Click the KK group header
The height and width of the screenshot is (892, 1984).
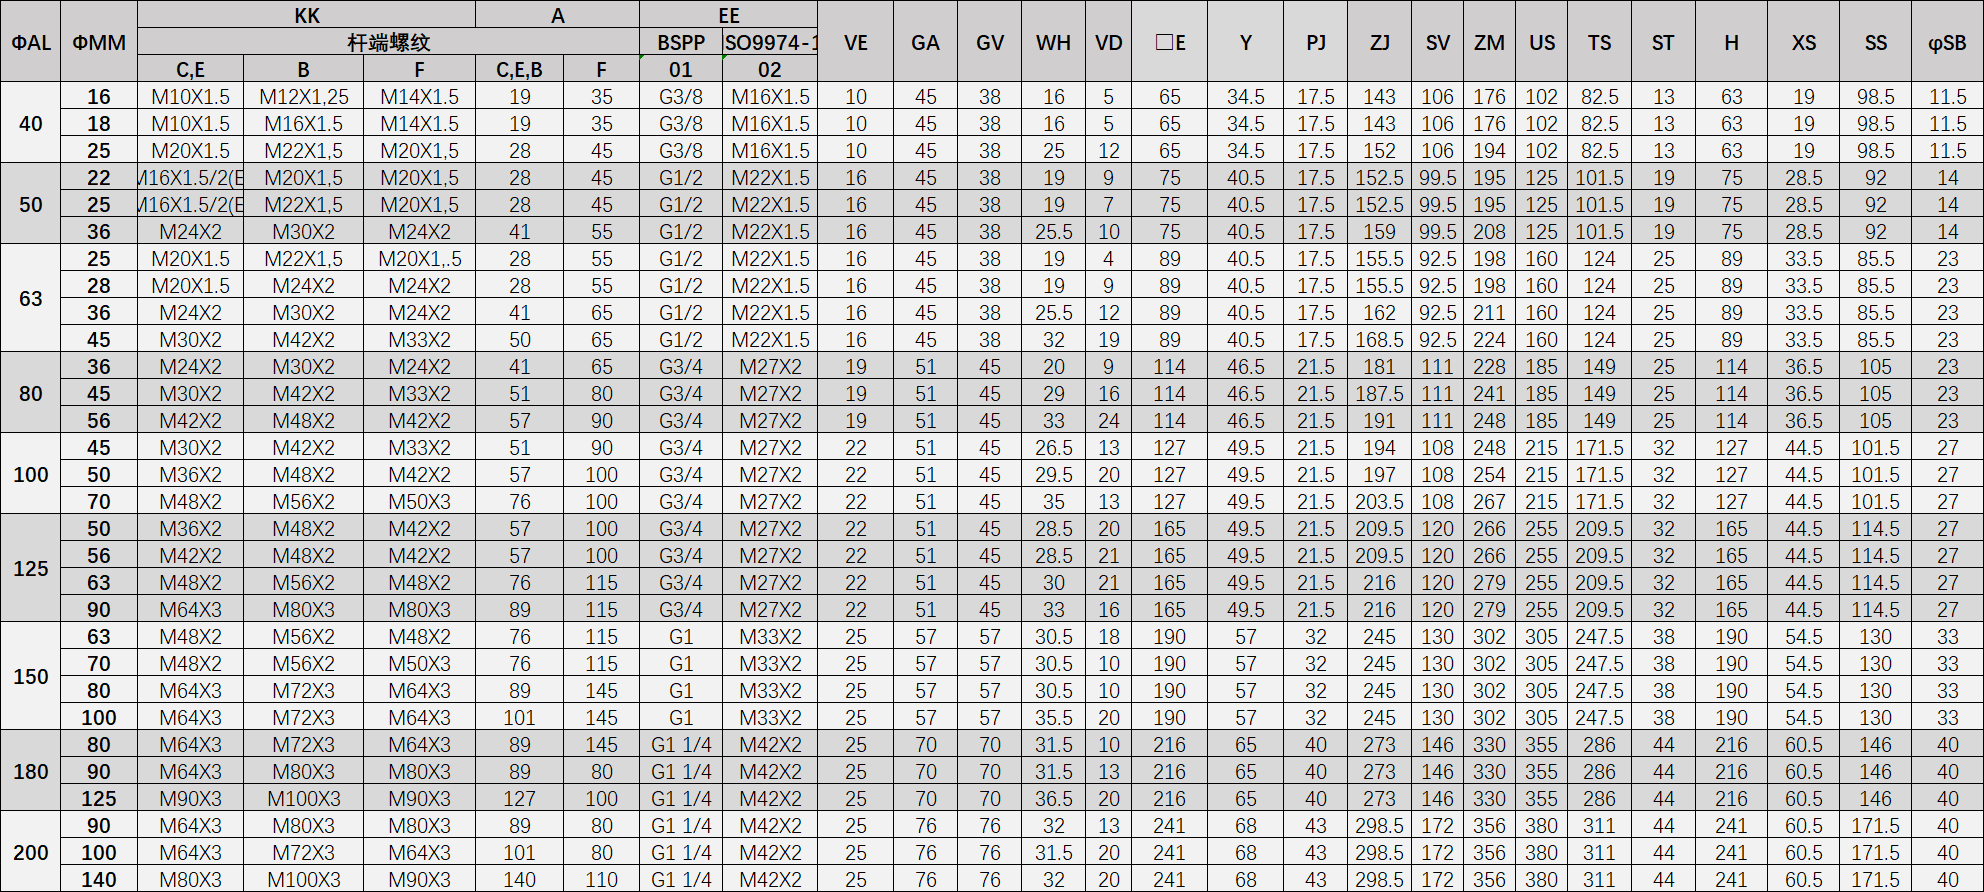point(306,15)
